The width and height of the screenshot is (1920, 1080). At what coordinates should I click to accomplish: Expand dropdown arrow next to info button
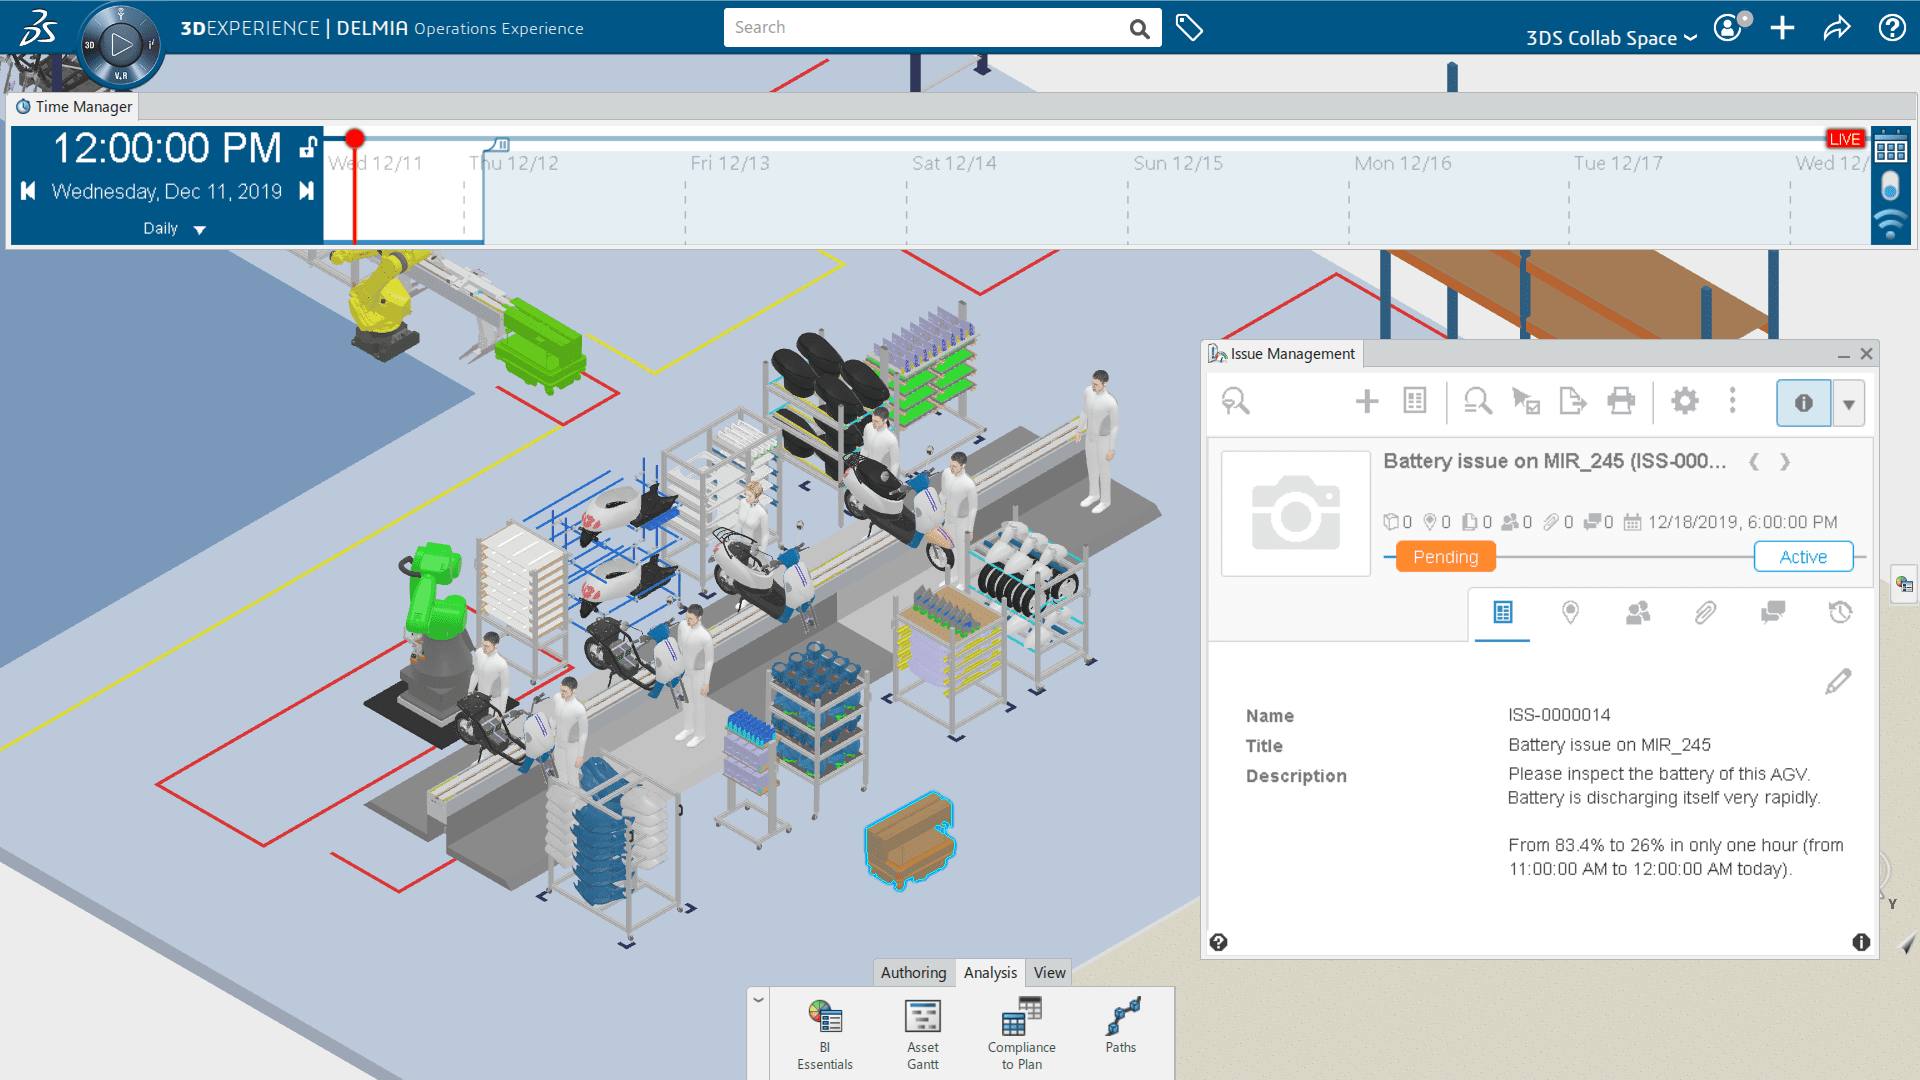(1848, 403)
